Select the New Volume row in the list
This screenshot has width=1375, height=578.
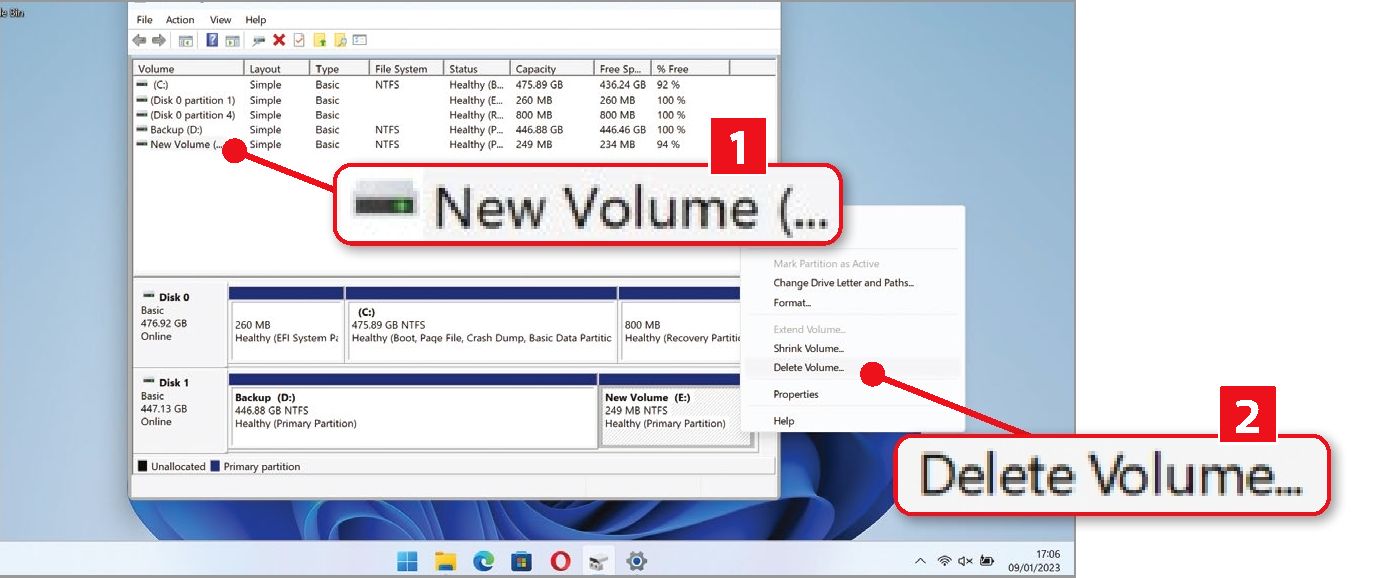coord(454,145)
